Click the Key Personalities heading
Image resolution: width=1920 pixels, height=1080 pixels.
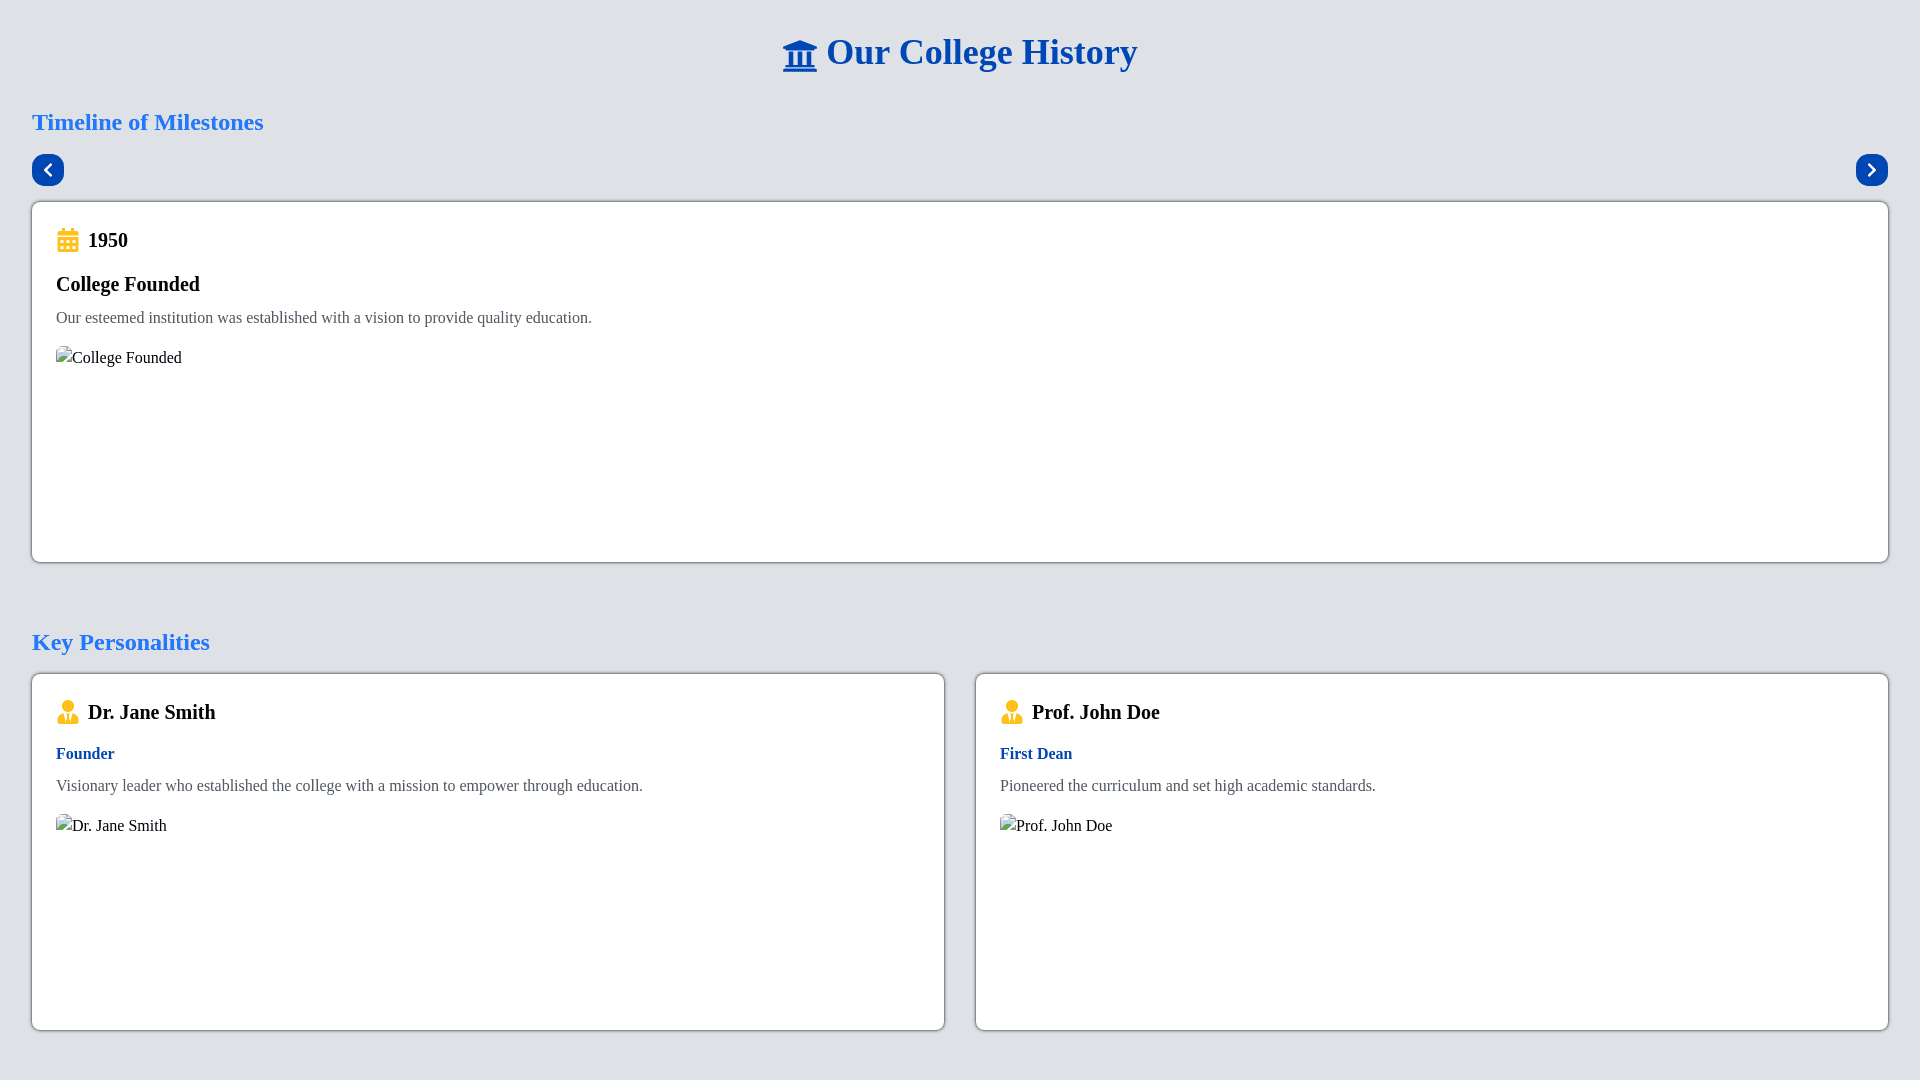pos(120,642)
